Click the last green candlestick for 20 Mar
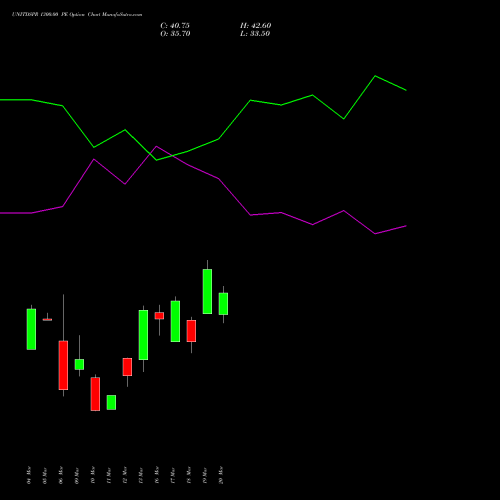This screenshot has width=500, height=500. pyautogui.click(x=223, y=304)
